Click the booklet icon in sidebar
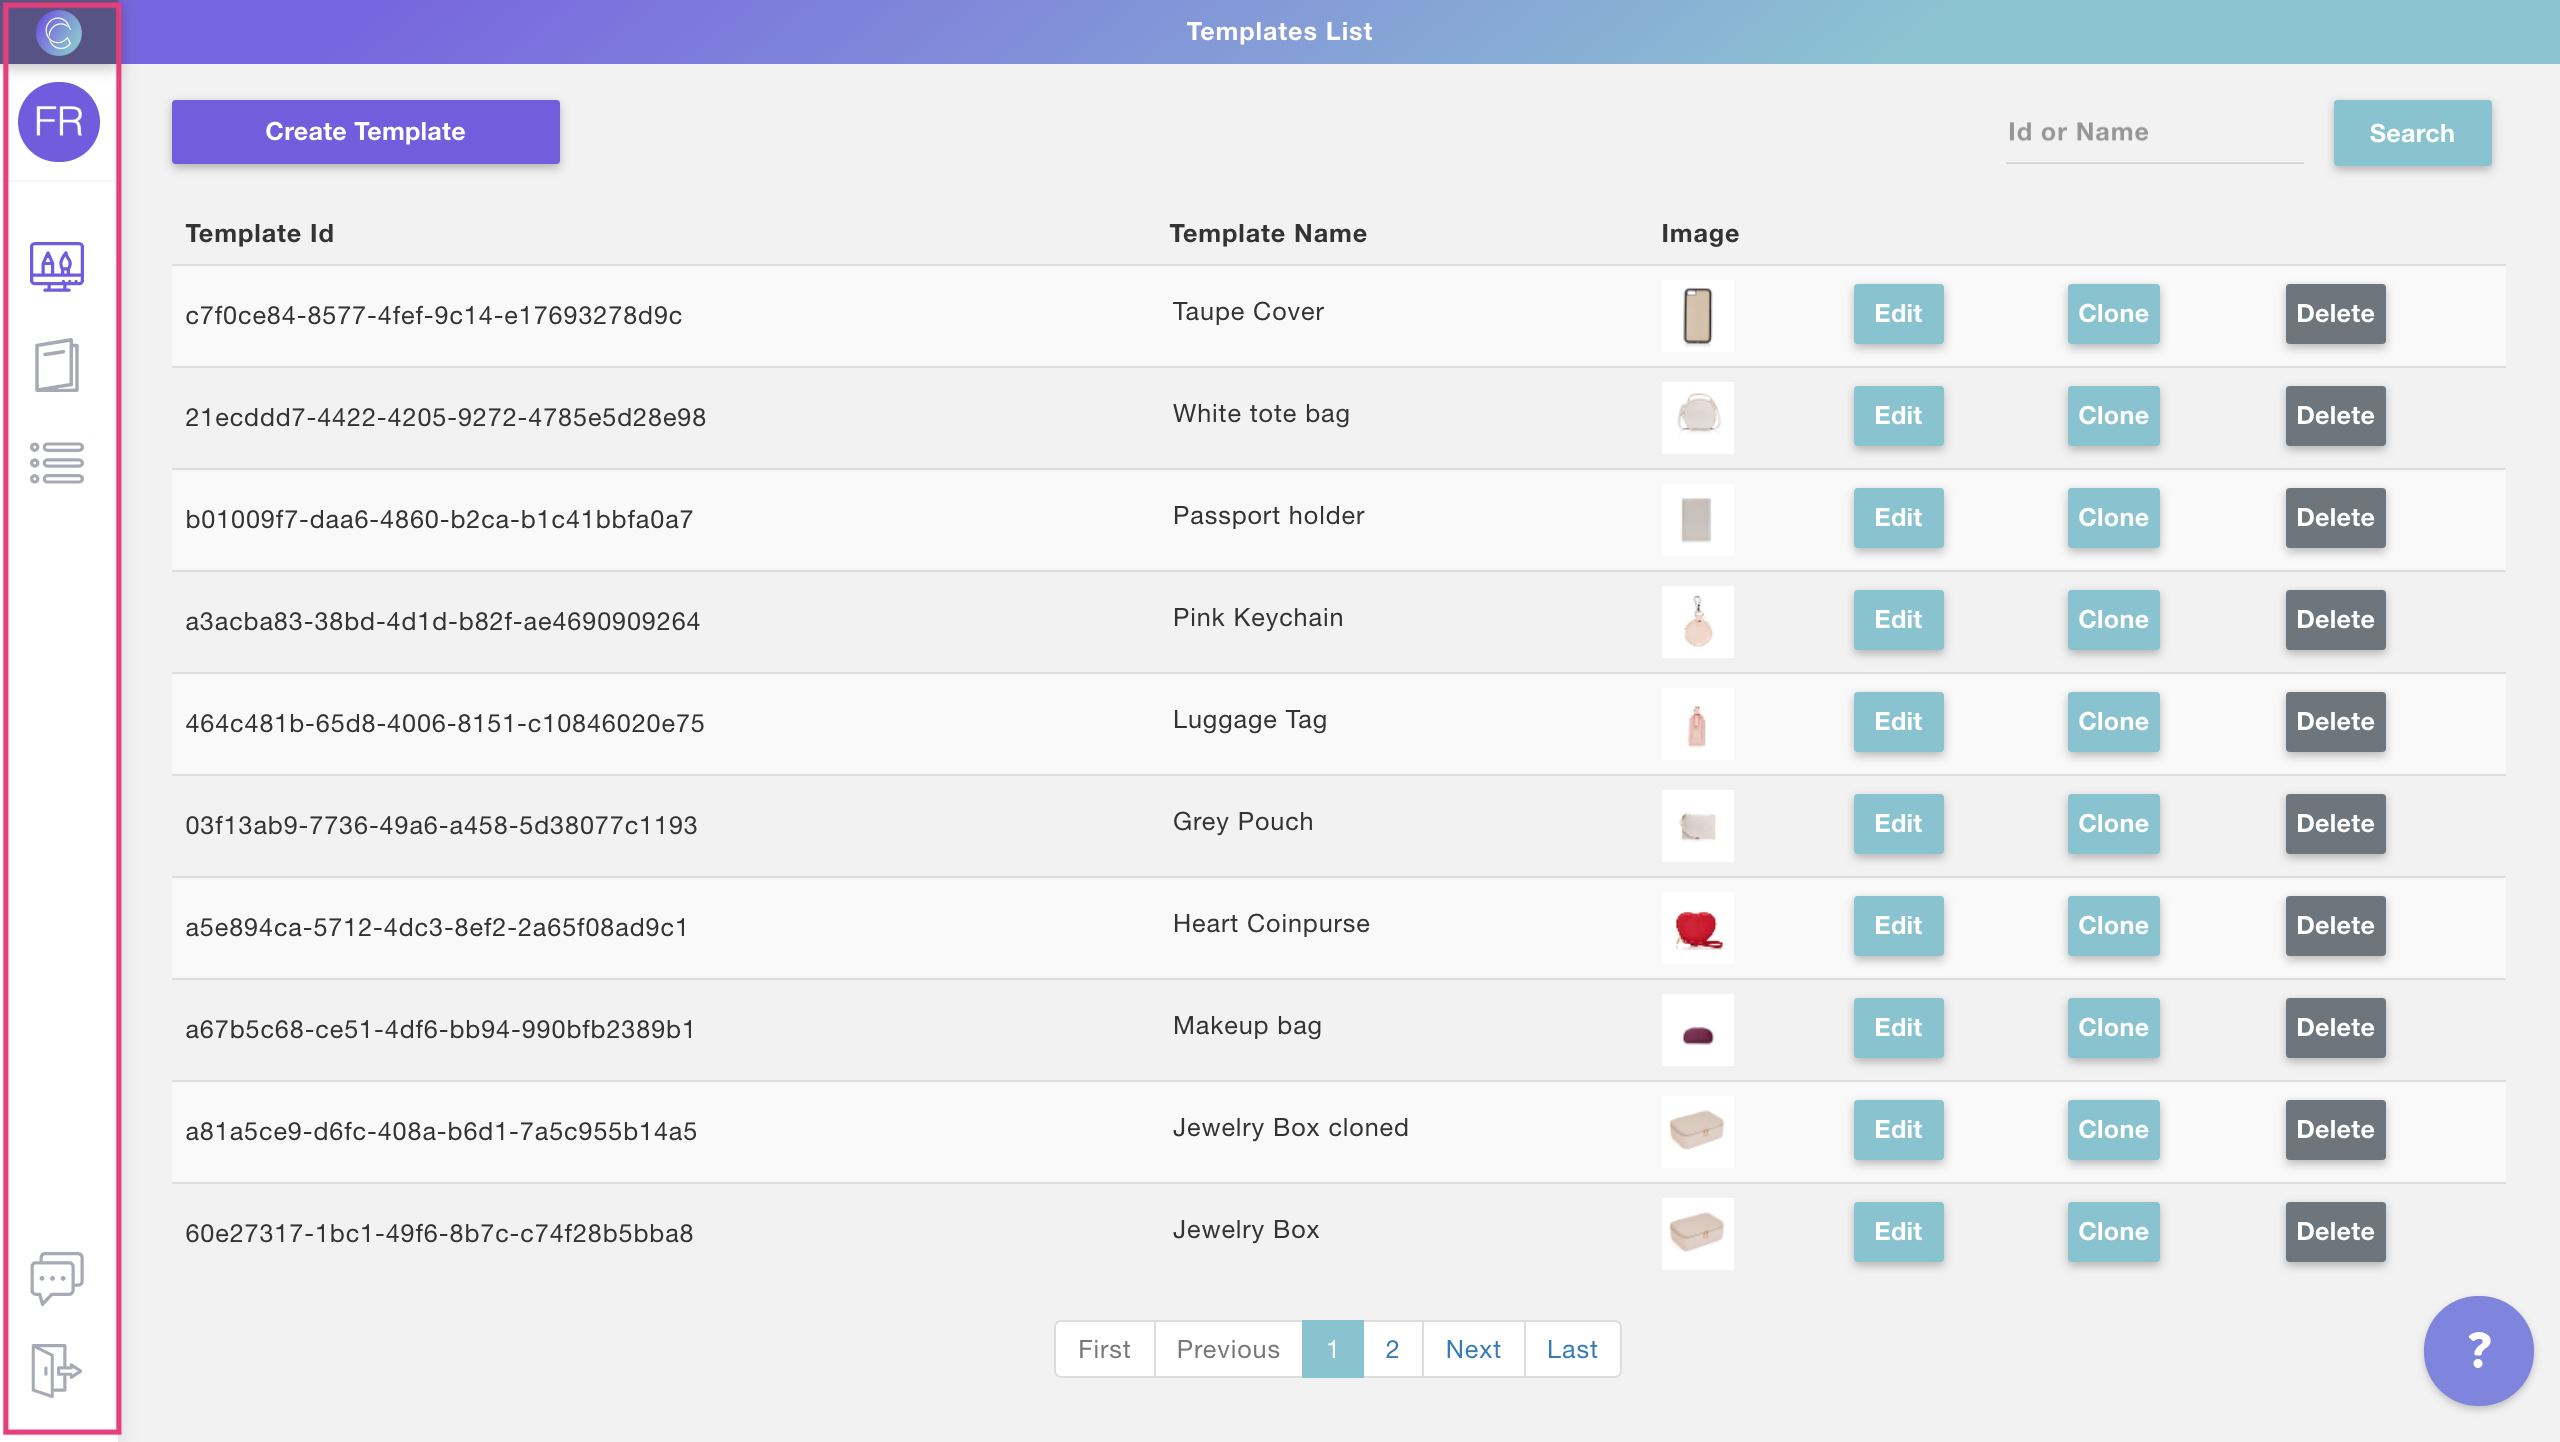Image resolution: width=2560 pixels, height=1442 pixels. coord(57,365)
